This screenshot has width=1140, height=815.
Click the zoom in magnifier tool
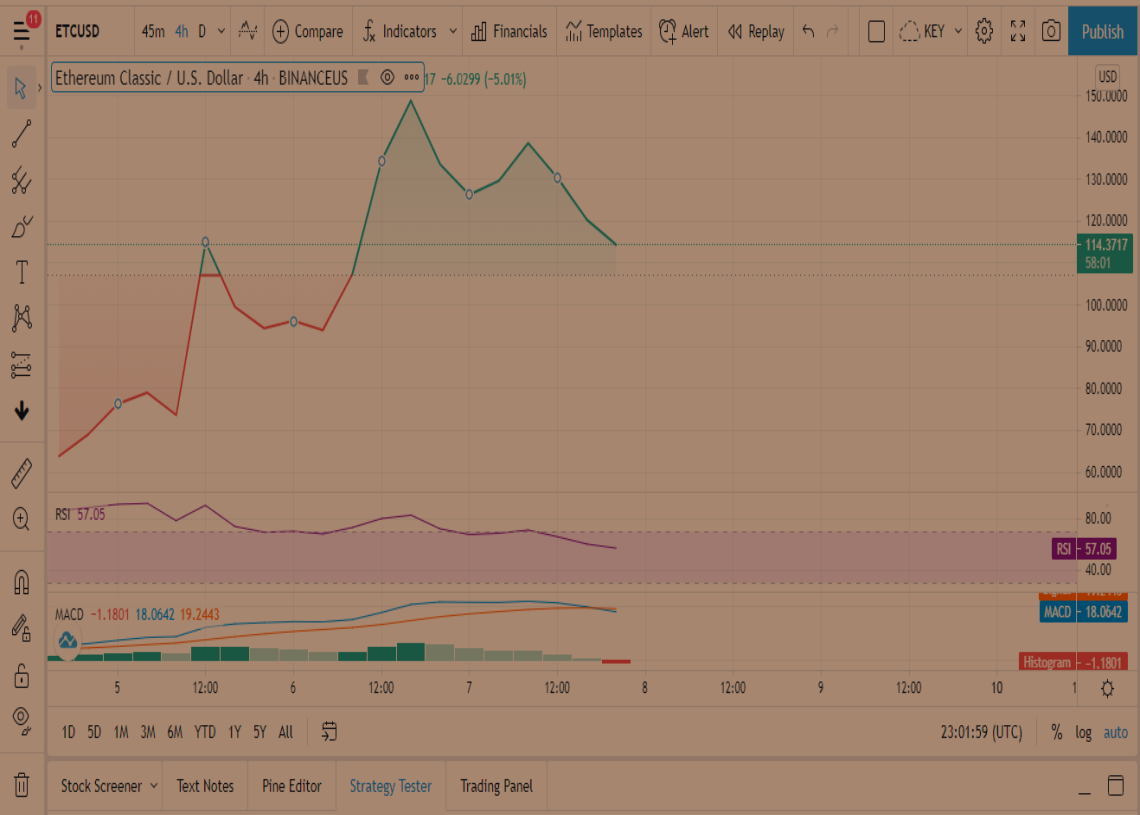click(x=22, y=518)
